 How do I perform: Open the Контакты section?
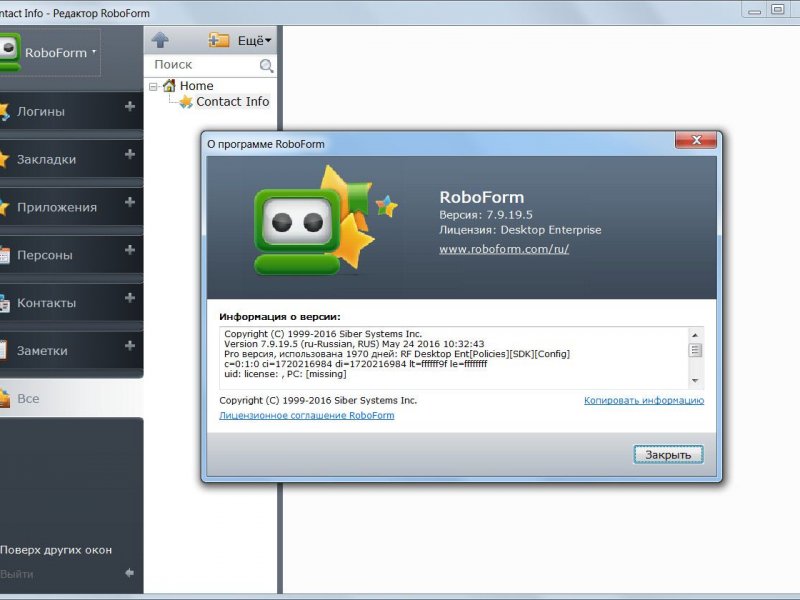click(x=46, y=303)
